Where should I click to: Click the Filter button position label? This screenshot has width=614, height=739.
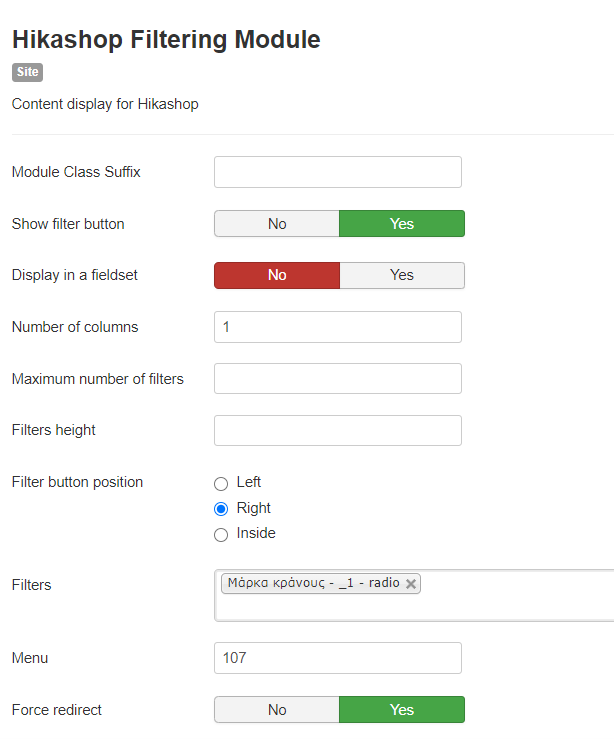[77, 482]
